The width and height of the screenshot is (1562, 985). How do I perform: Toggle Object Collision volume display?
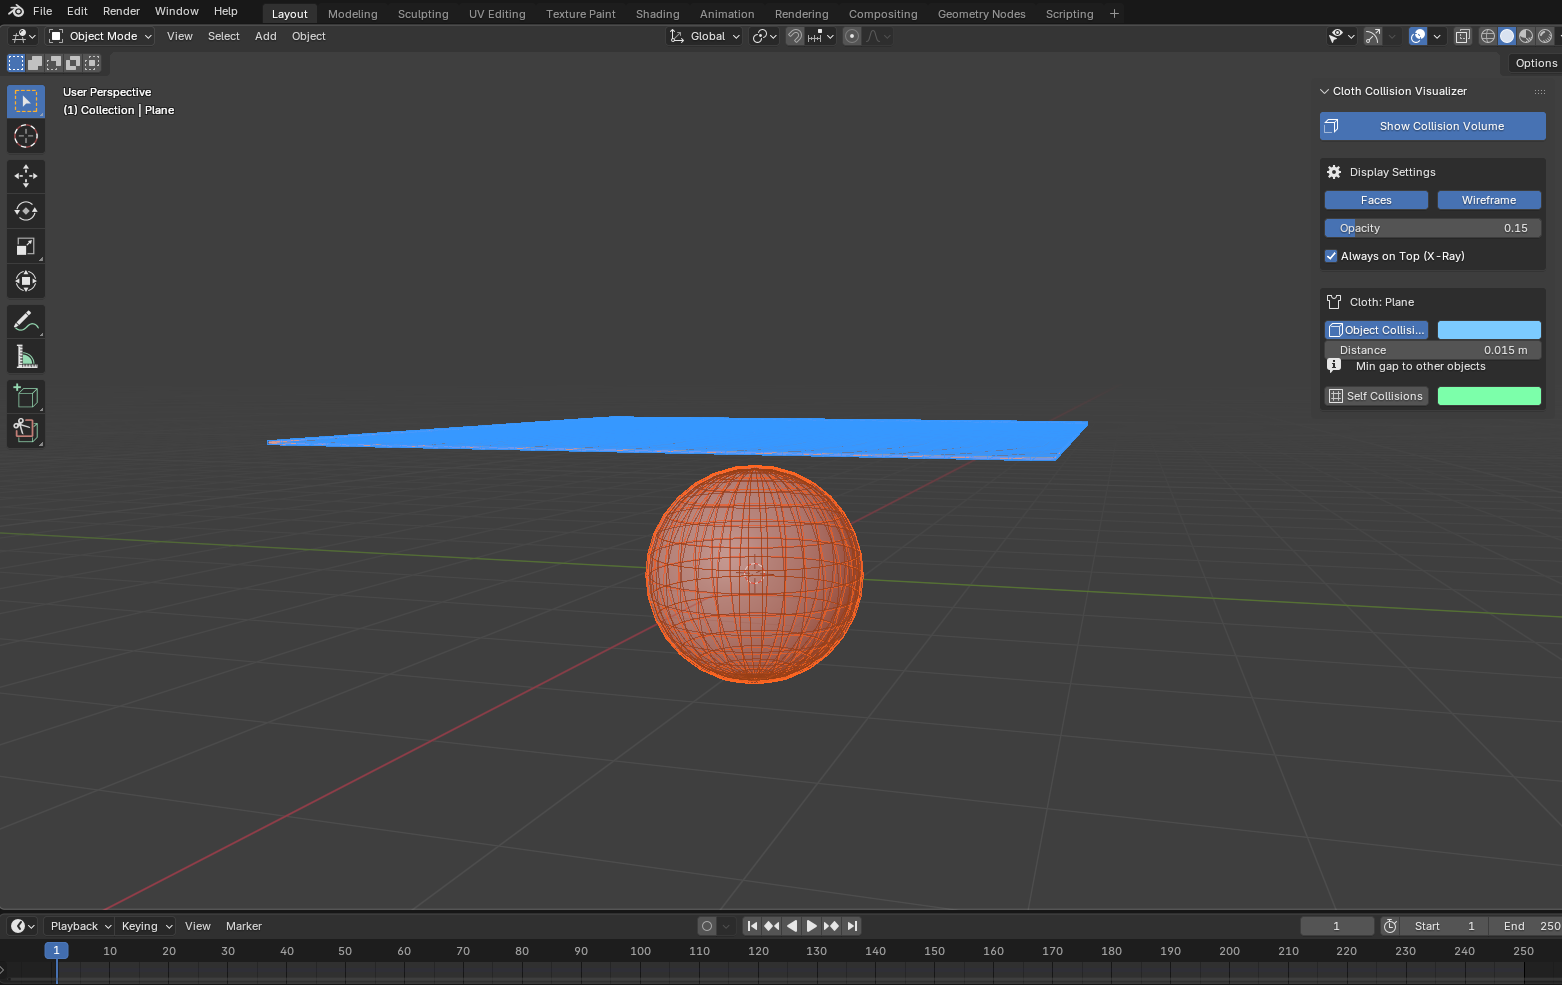(1376, 330)
